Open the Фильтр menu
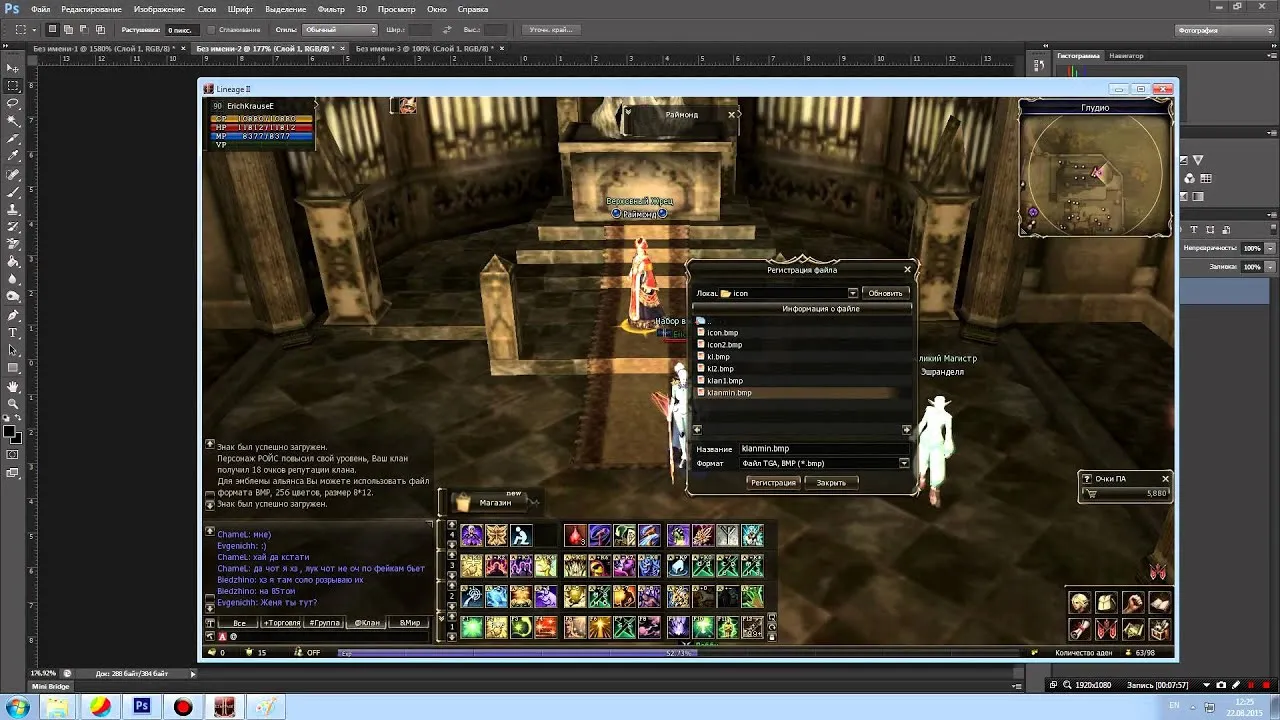The image size is (1280, 720). 330,9
